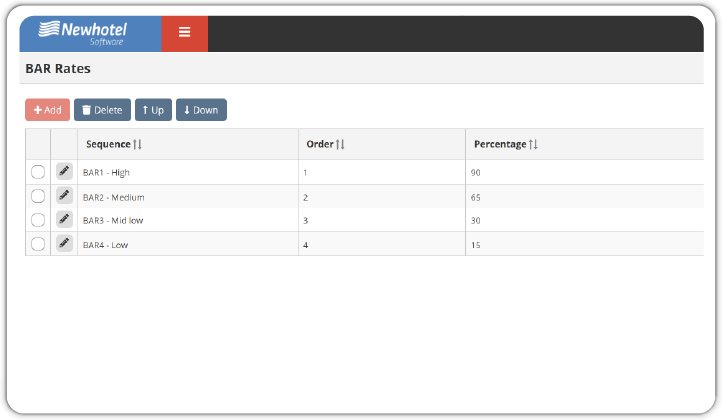
Task: Click the percentage value 65
Action: pos(476,198)
